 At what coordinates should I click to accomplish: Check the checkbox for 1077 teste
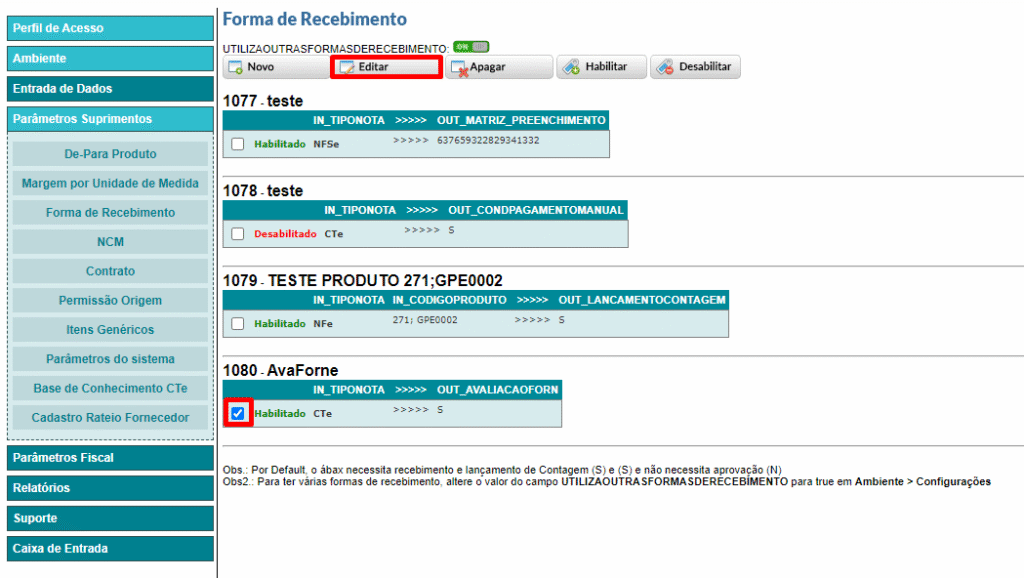(238, 144)
